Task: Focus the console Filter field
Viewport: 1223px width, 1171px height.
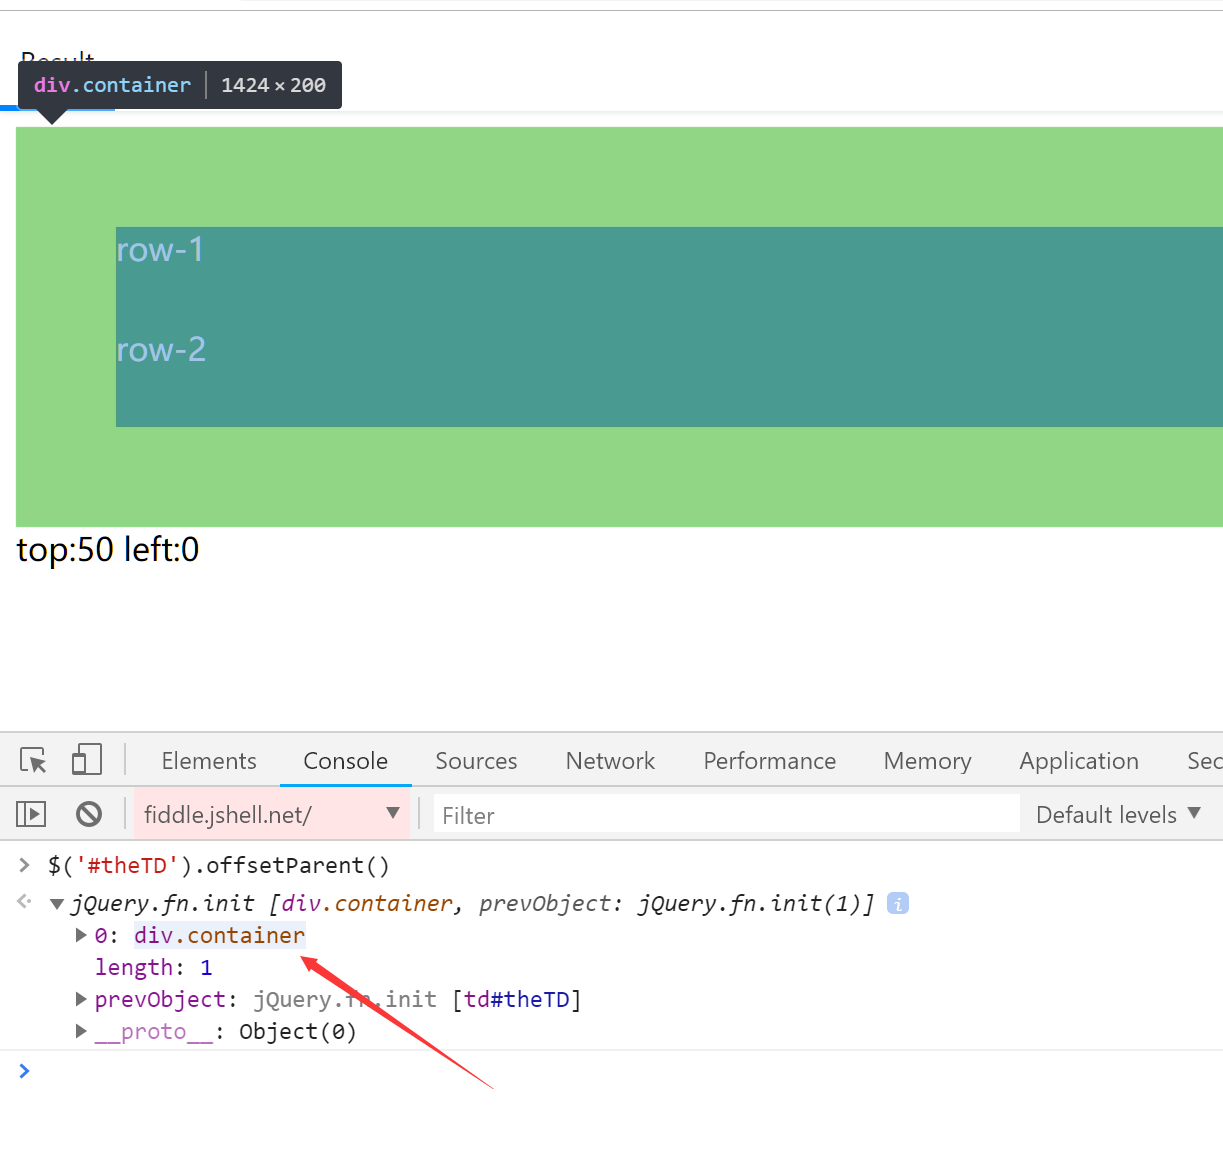Action: [x=726, y=815]
